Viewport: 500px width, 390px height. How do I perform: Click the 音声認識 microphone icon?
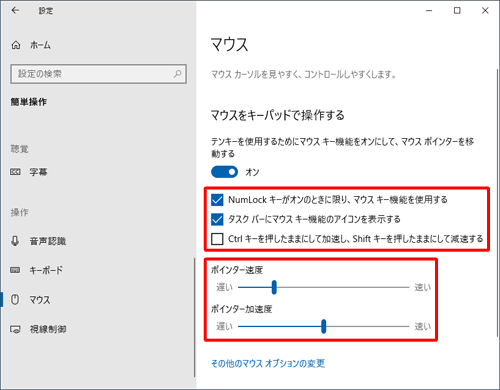[x=15, y=241]
